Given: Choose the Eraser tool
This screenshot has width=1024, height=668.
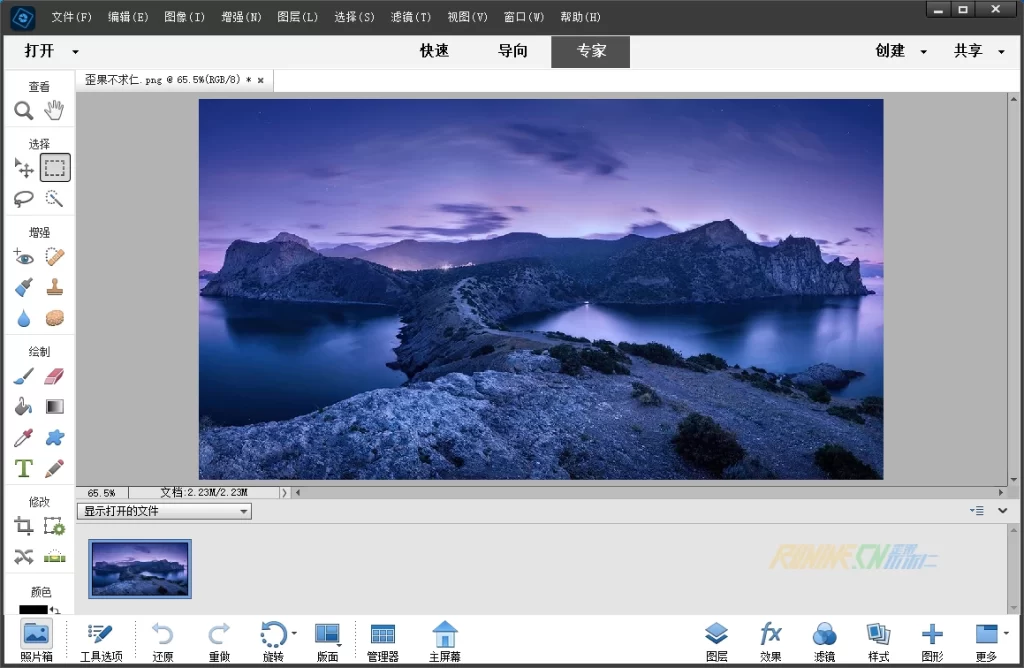Looking at the screenshot, I should pos(55,376).
